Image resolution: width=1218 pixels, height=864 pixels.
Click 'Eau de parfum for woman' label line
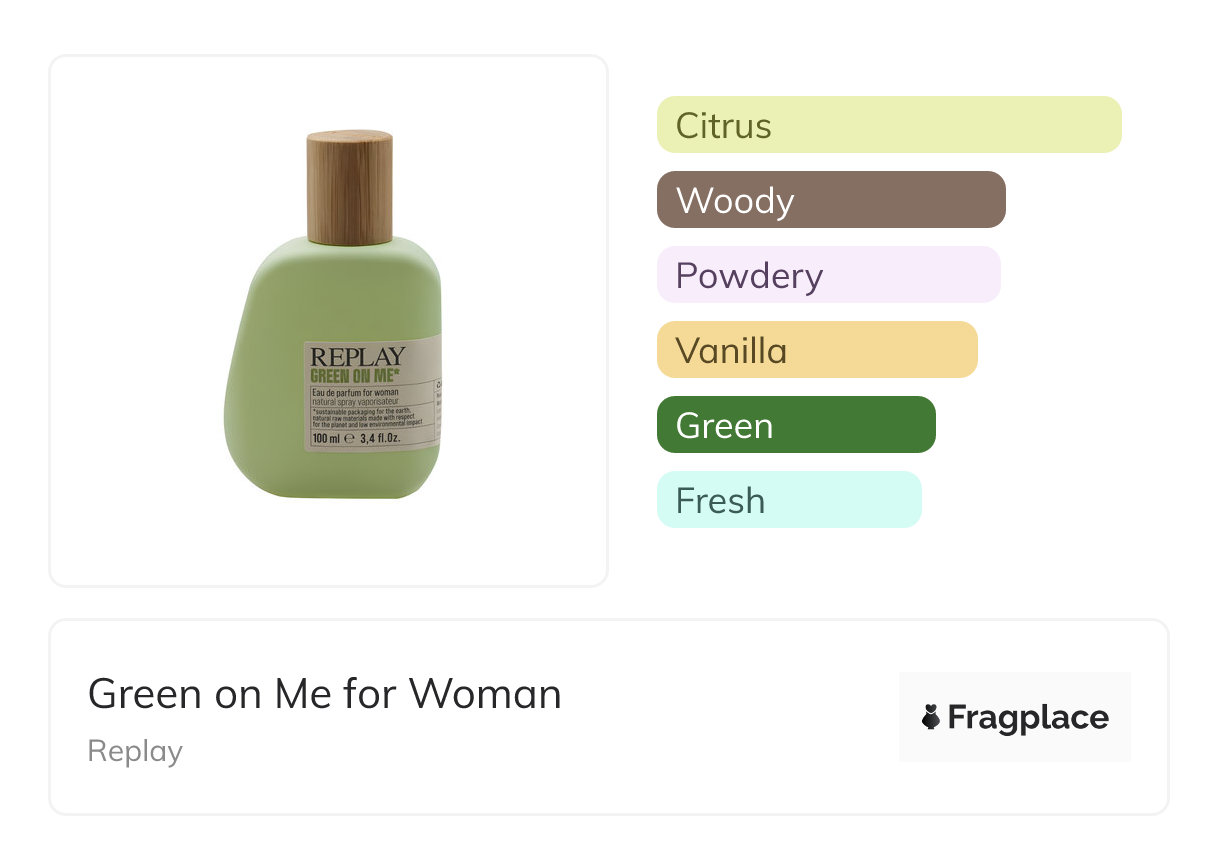point(356,391)
